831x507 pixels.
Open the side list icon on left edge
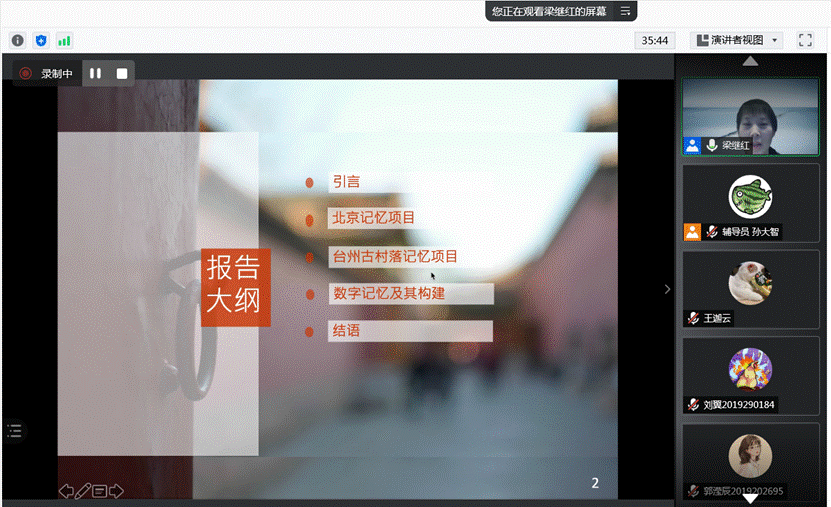14,431
